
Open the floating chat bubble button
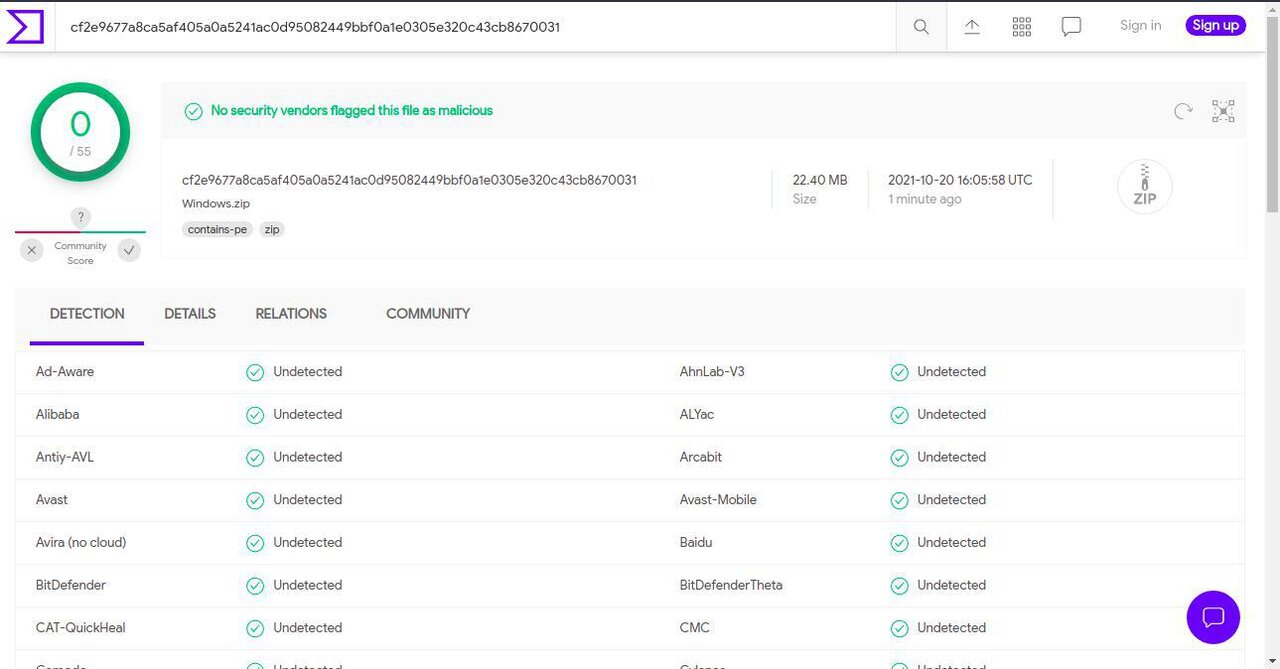point(1213,617)
